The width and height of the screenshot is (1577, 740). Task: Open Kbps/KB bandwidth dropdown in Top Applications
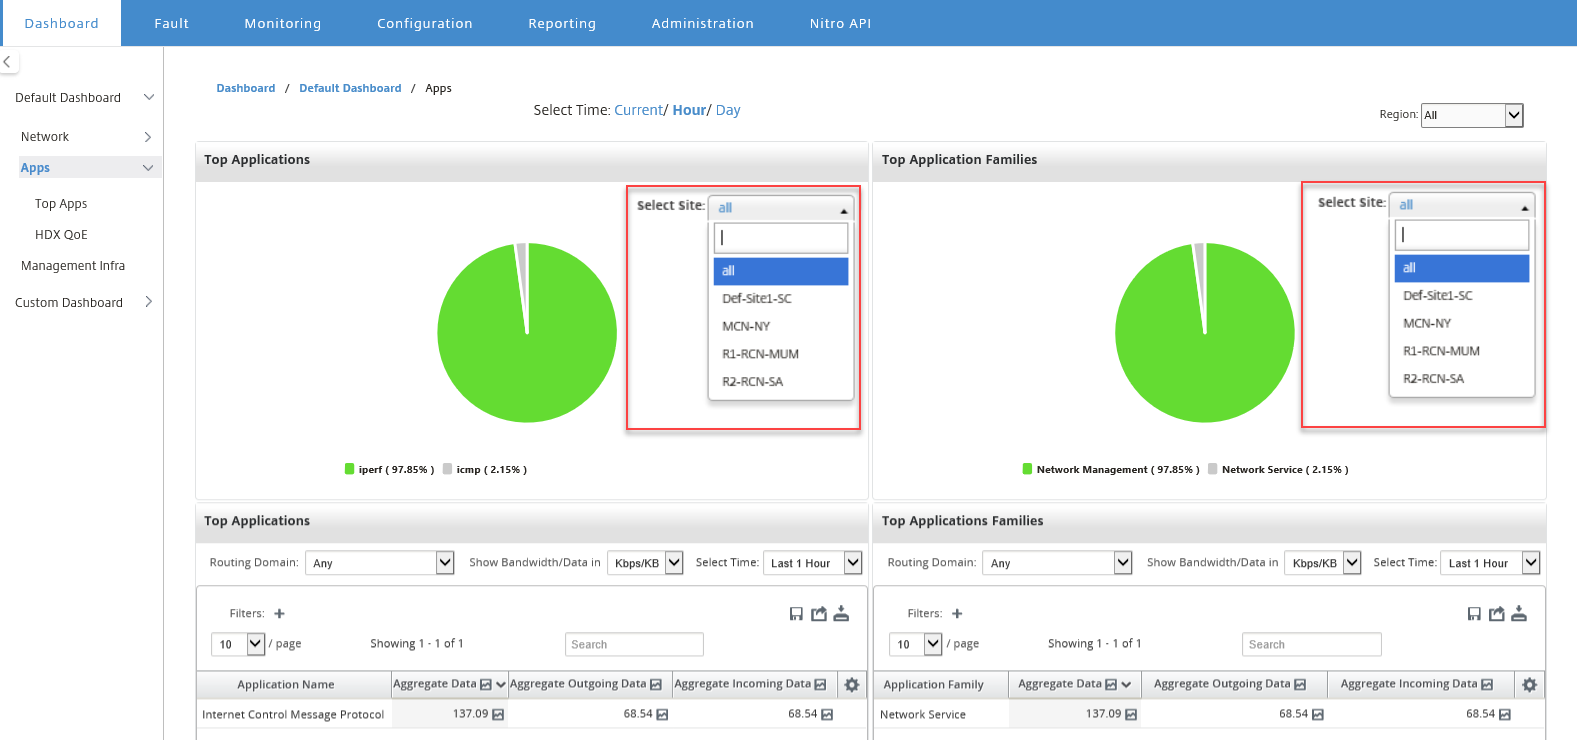click(x=645, y=563)
